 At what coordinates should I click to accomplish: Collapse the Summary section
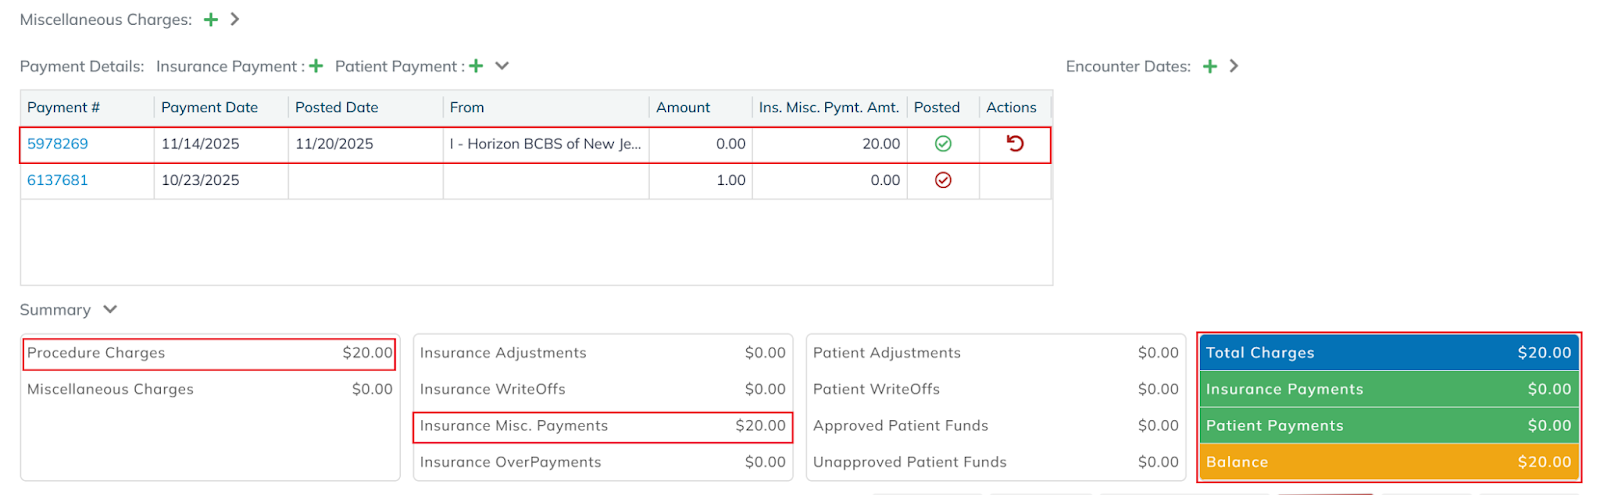coord(110,310)
